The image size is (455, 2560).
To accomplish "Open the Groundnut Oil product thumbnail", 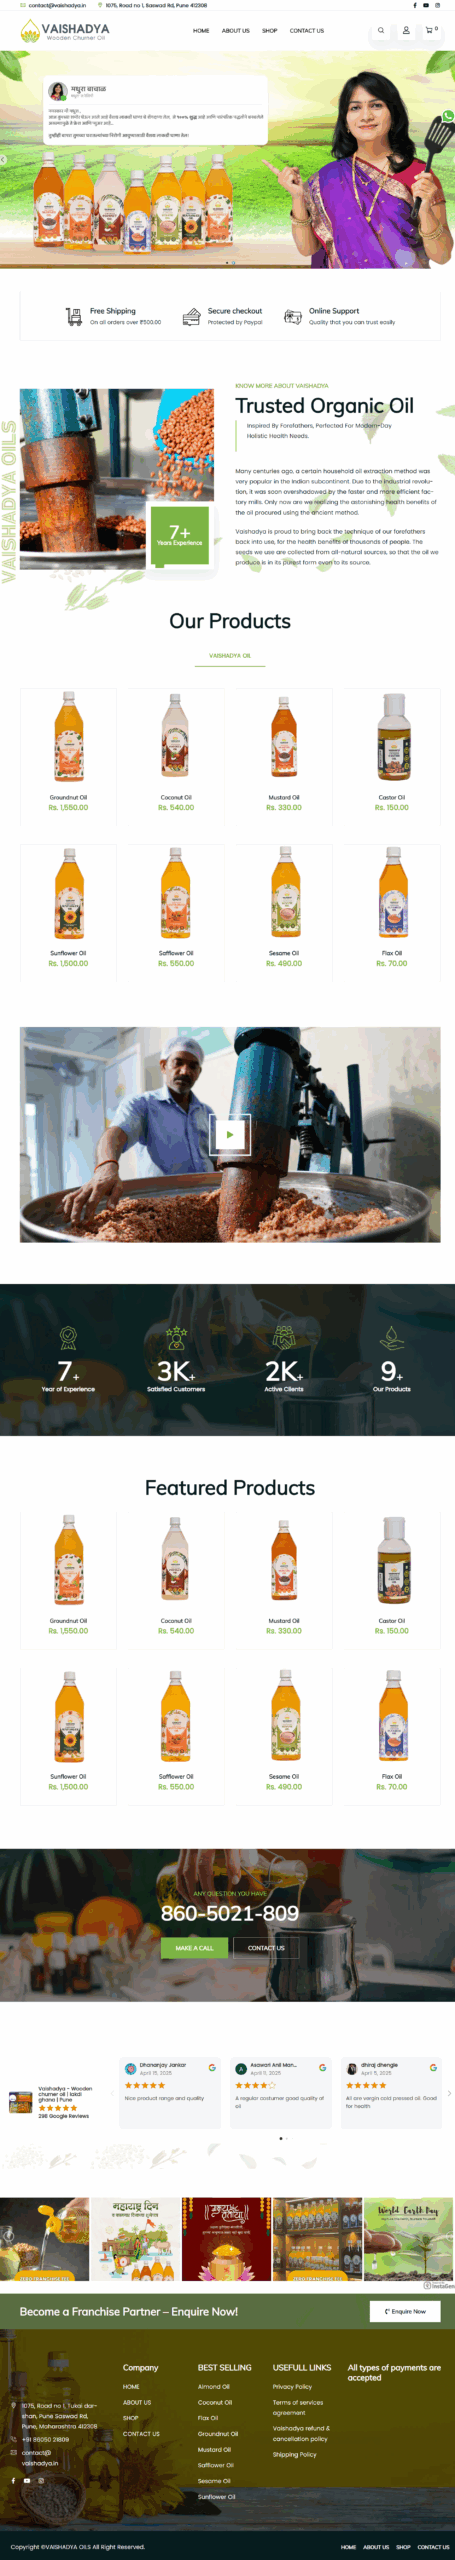I will (x=68, y=736).
